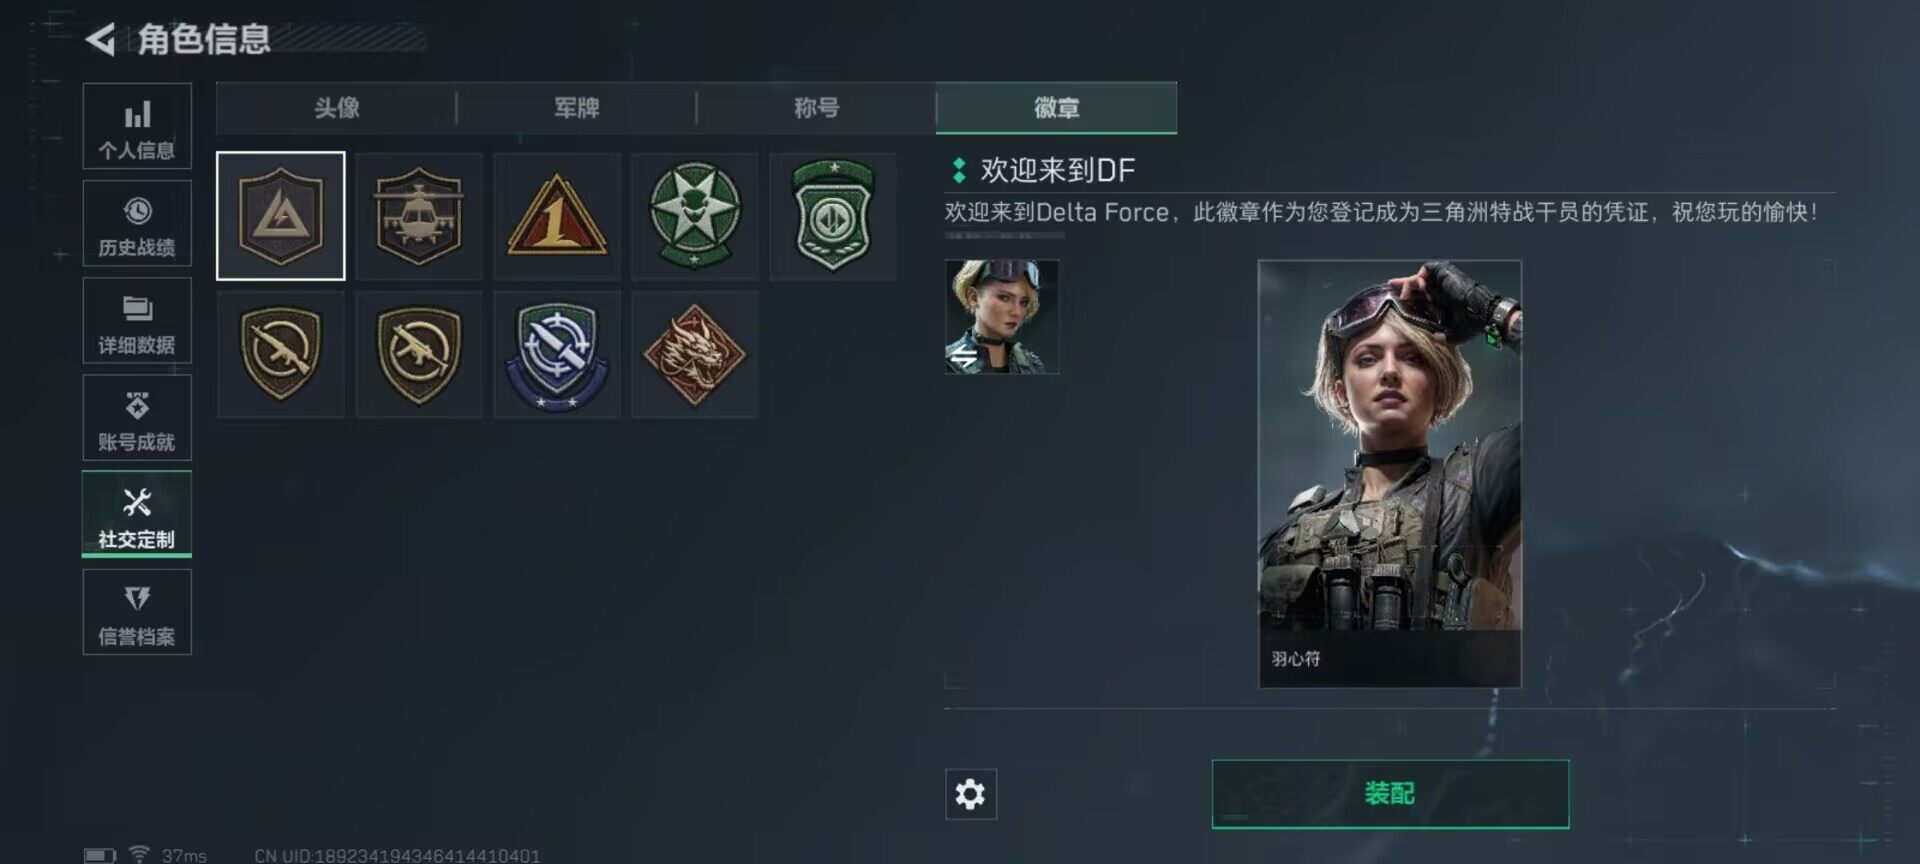Viewport: 1920px width, 864px height.
Task: Choose the red triangle number 1 badge
Action: click(x=557, y=216)
